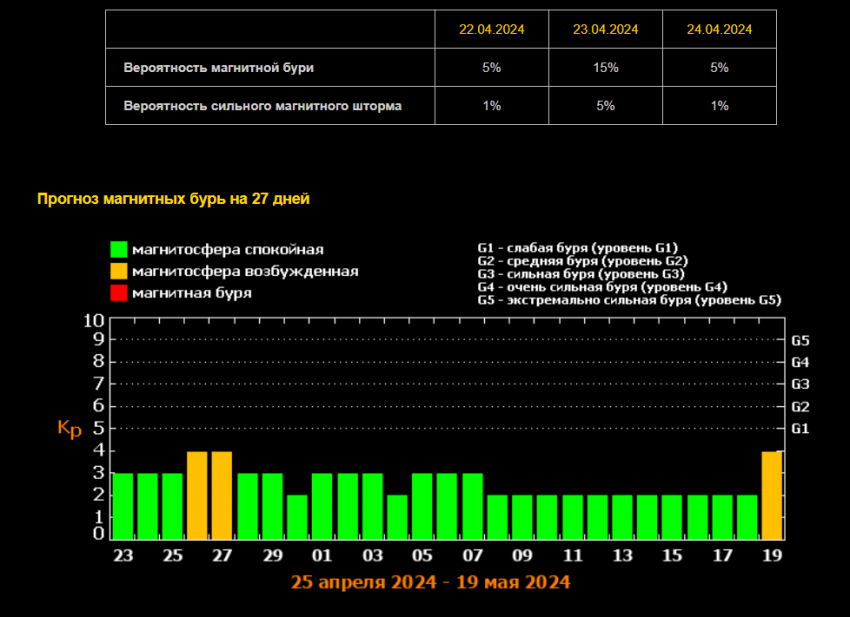Click the green calm magnetosphere legend square
The width and height of the screenshot is (850, 617).
(119, 249)
